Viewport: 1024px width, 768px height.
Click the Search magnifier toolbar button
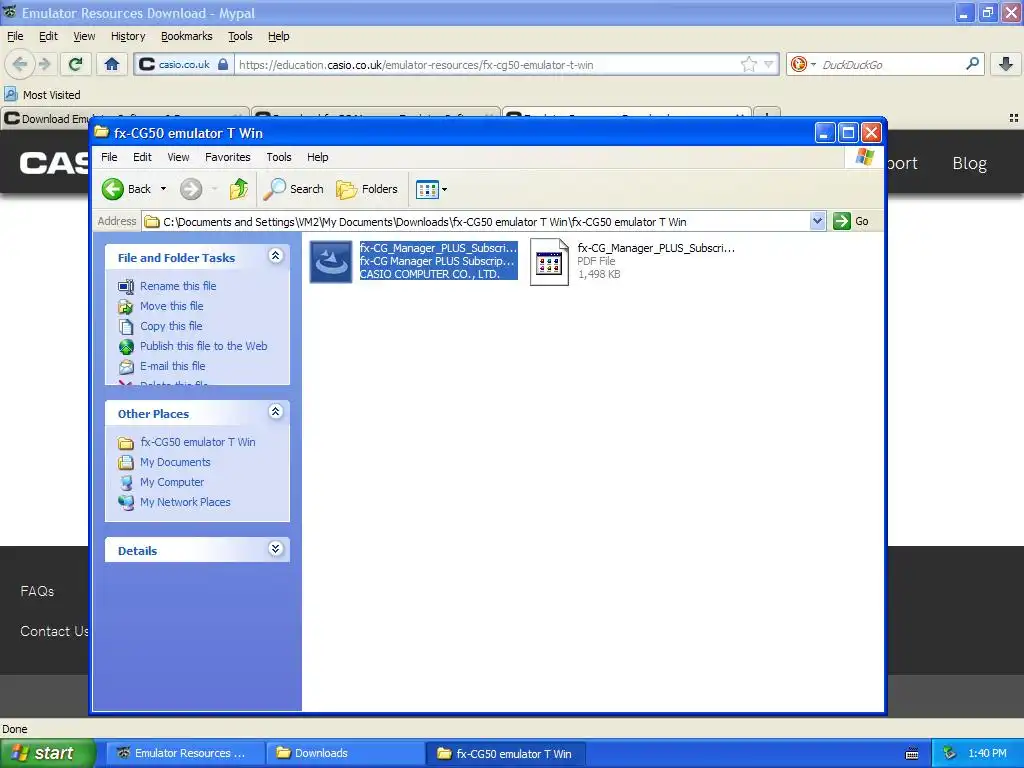(293, 189)
